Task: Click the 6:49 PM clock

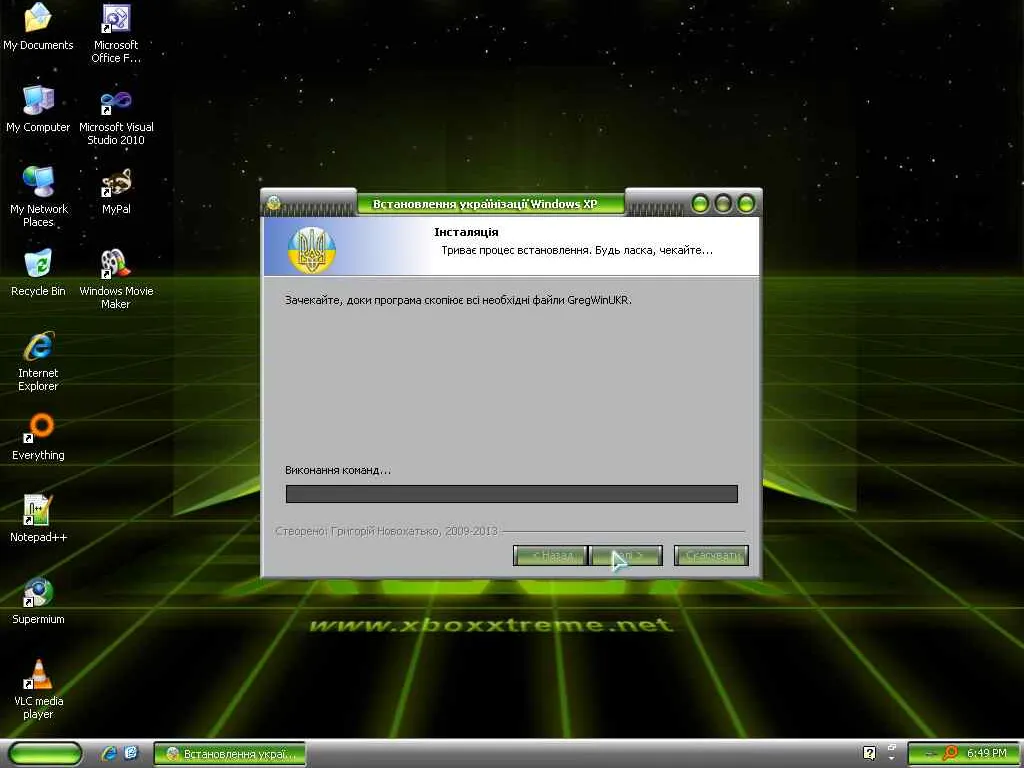Action: point(987,754)
